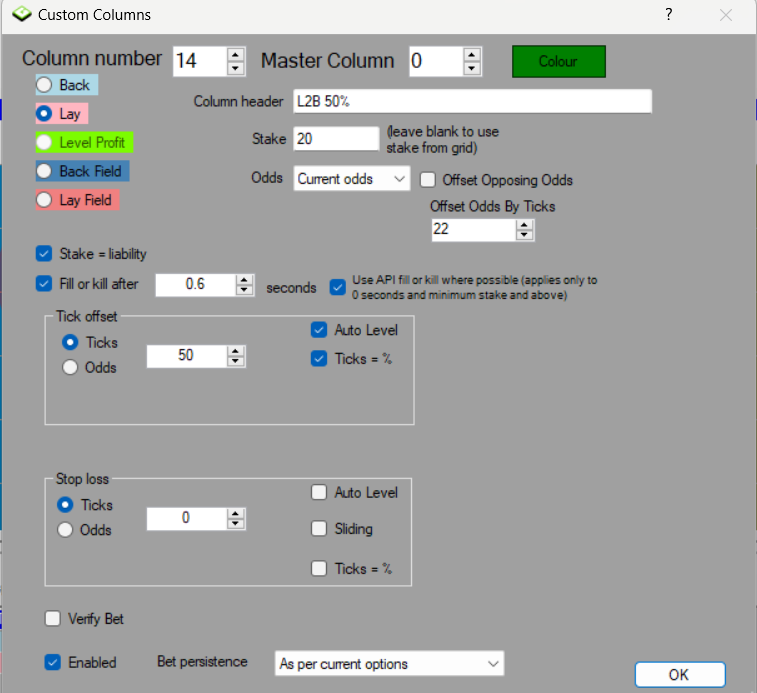Screen dimensions: 757x693
Task: Select the Level Profit option
Action: 44,142
